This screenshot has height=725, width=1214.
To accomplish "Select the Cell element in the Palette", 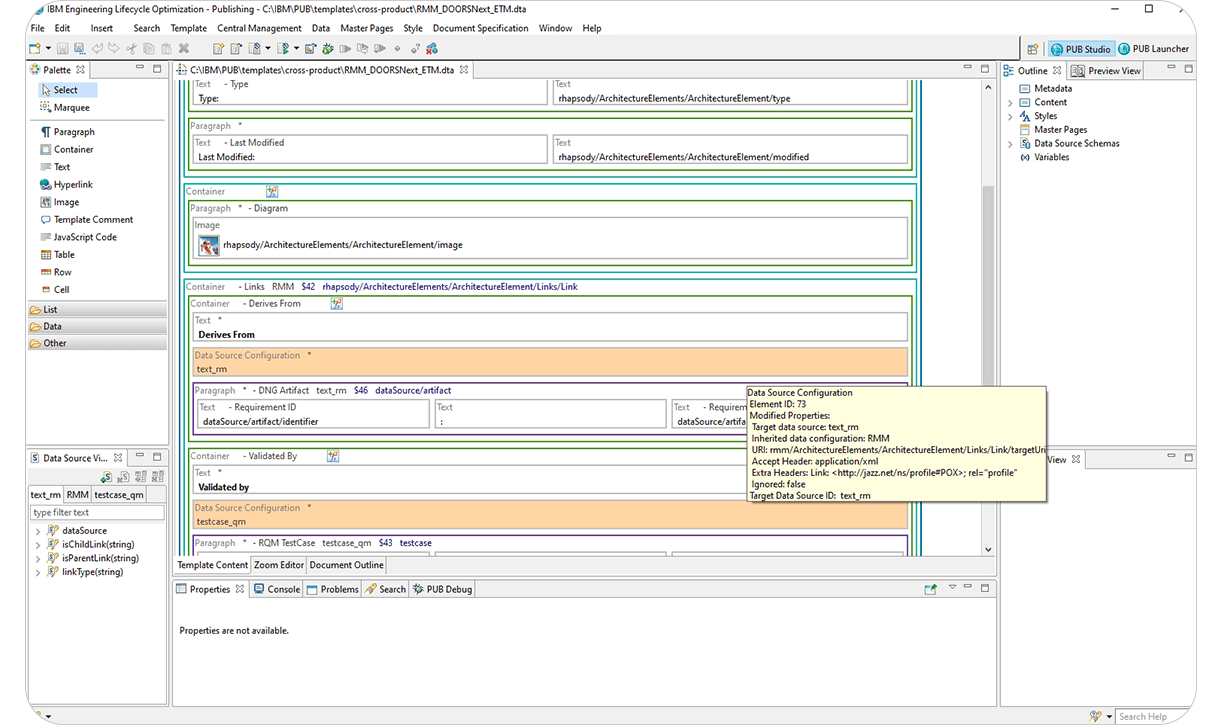I will [60, 289].
